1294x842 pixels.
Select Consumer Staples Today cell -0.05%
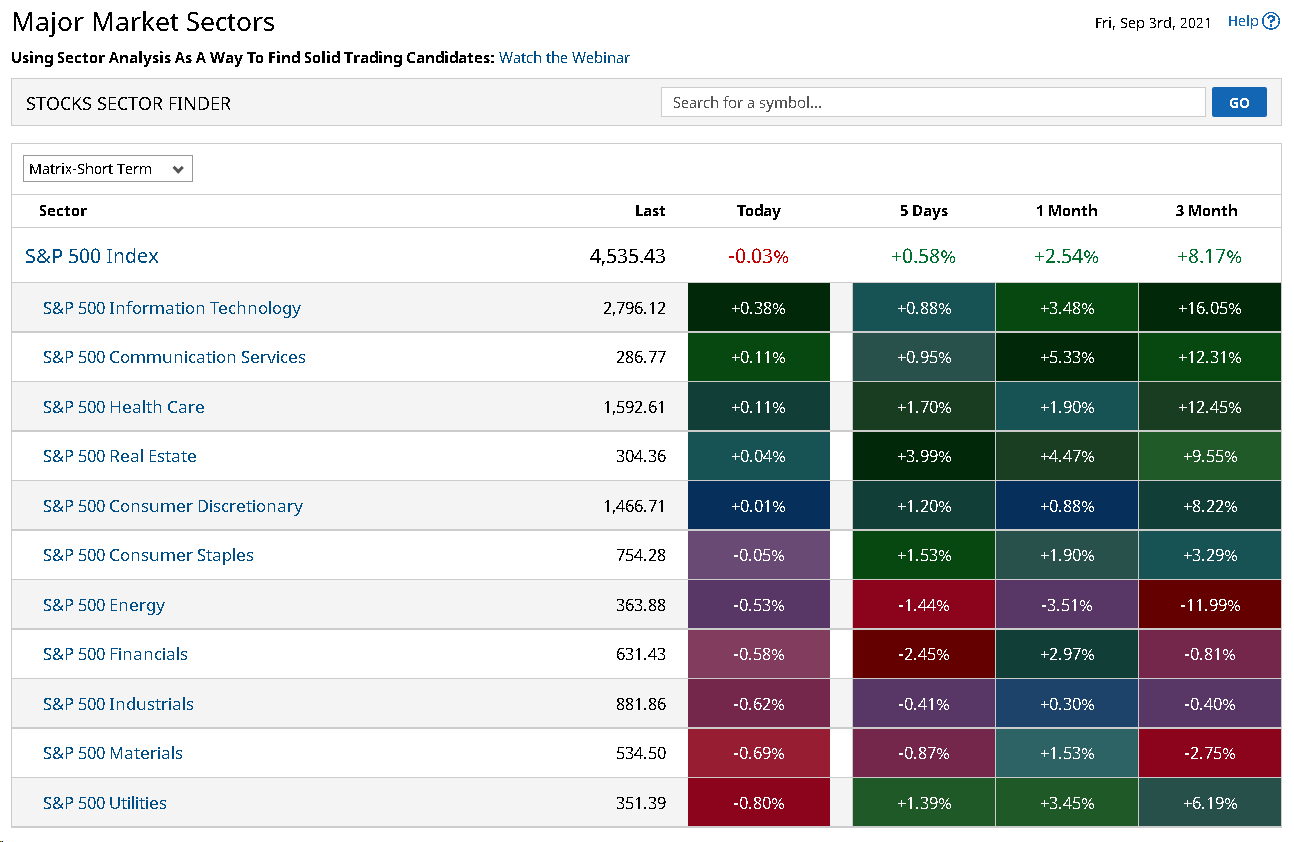759,555
